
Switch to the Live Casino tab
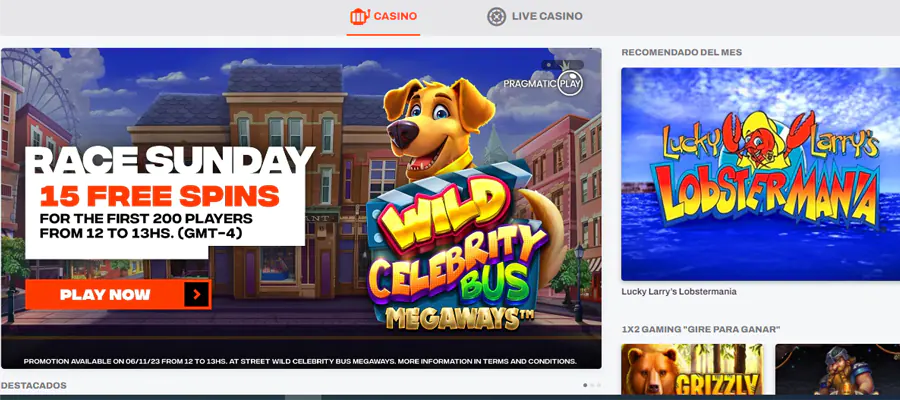pyautogui.click(x=534, y=17)
